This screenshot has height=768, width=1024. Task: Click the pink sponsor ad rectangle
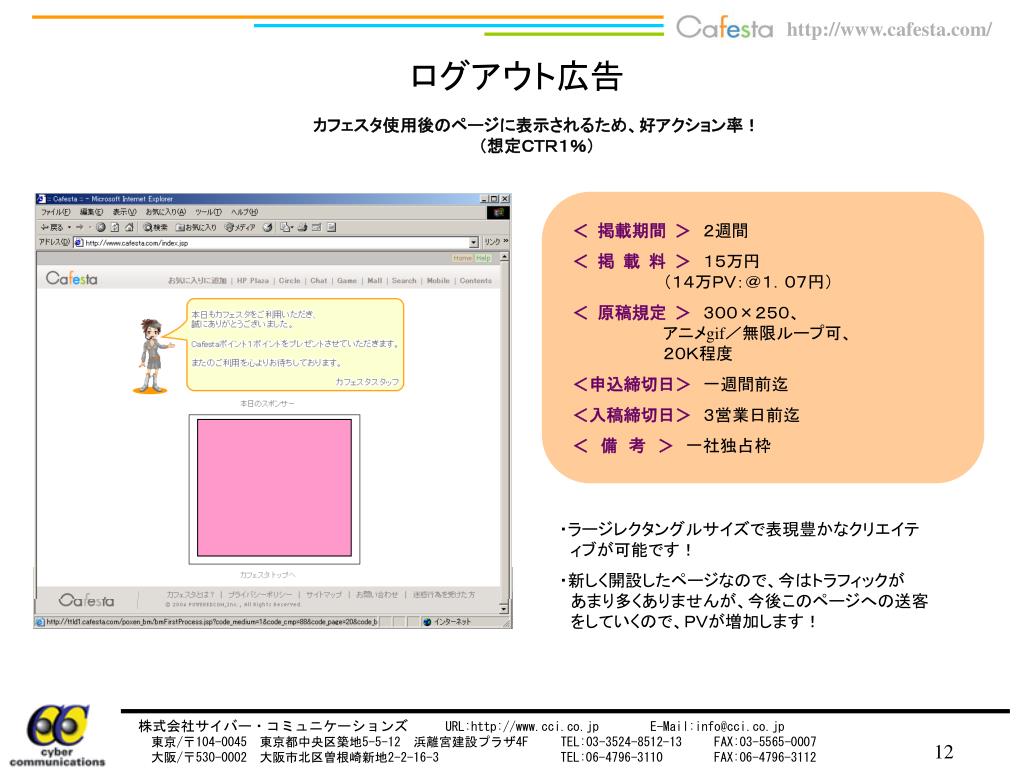(x=274, y=488)
